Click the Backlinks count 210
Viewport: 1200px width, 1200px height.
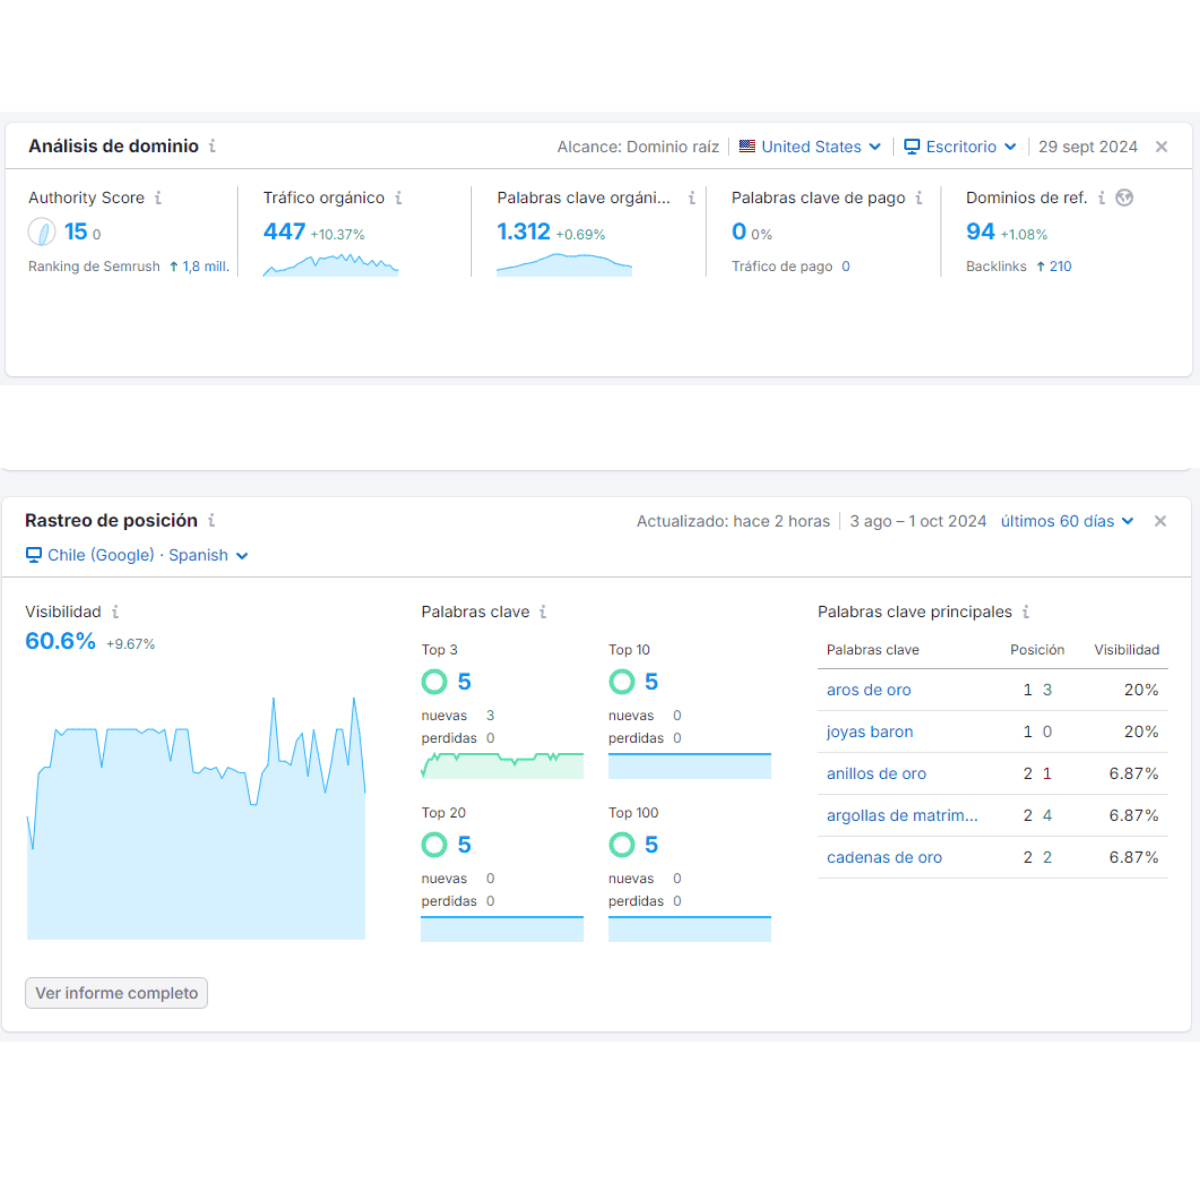(1060, 266)
